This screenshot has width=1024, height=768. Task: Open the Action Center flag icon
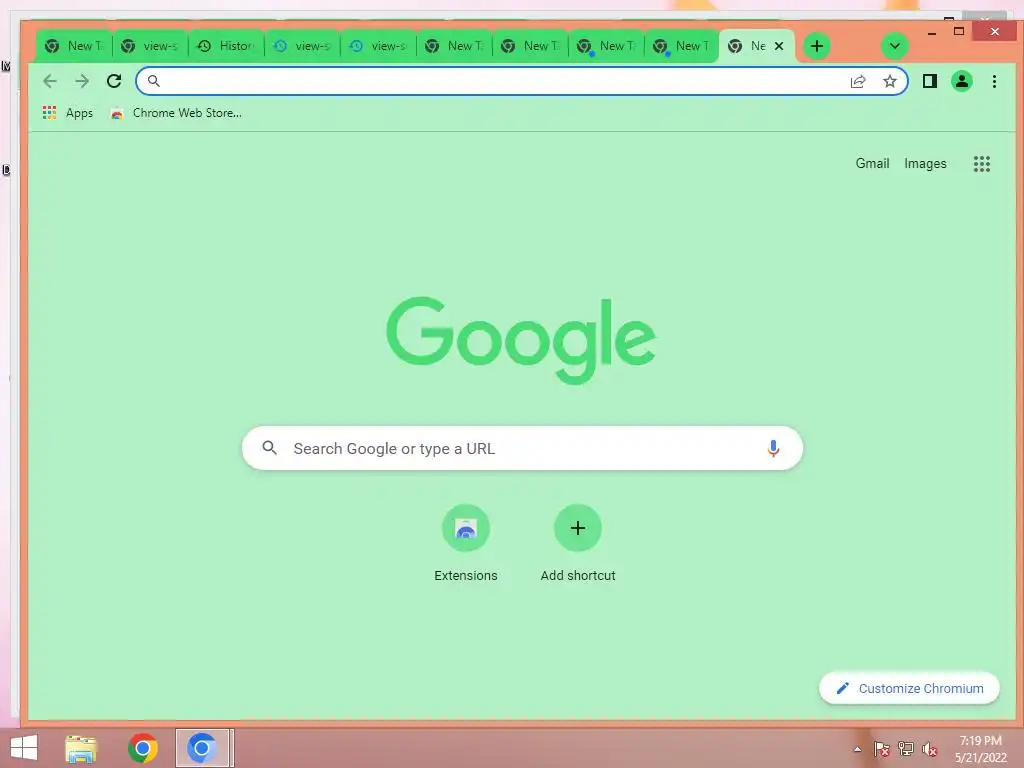881,749
